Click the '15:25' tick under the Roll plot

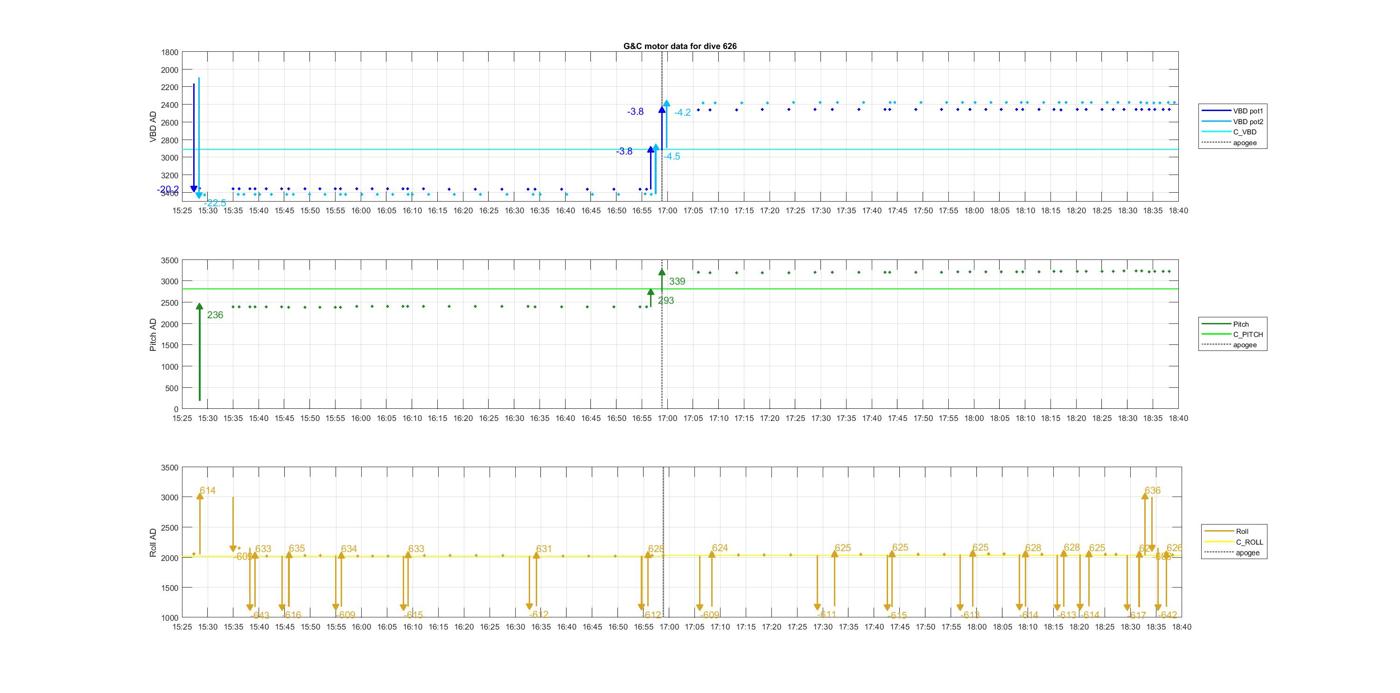point(182,627)
